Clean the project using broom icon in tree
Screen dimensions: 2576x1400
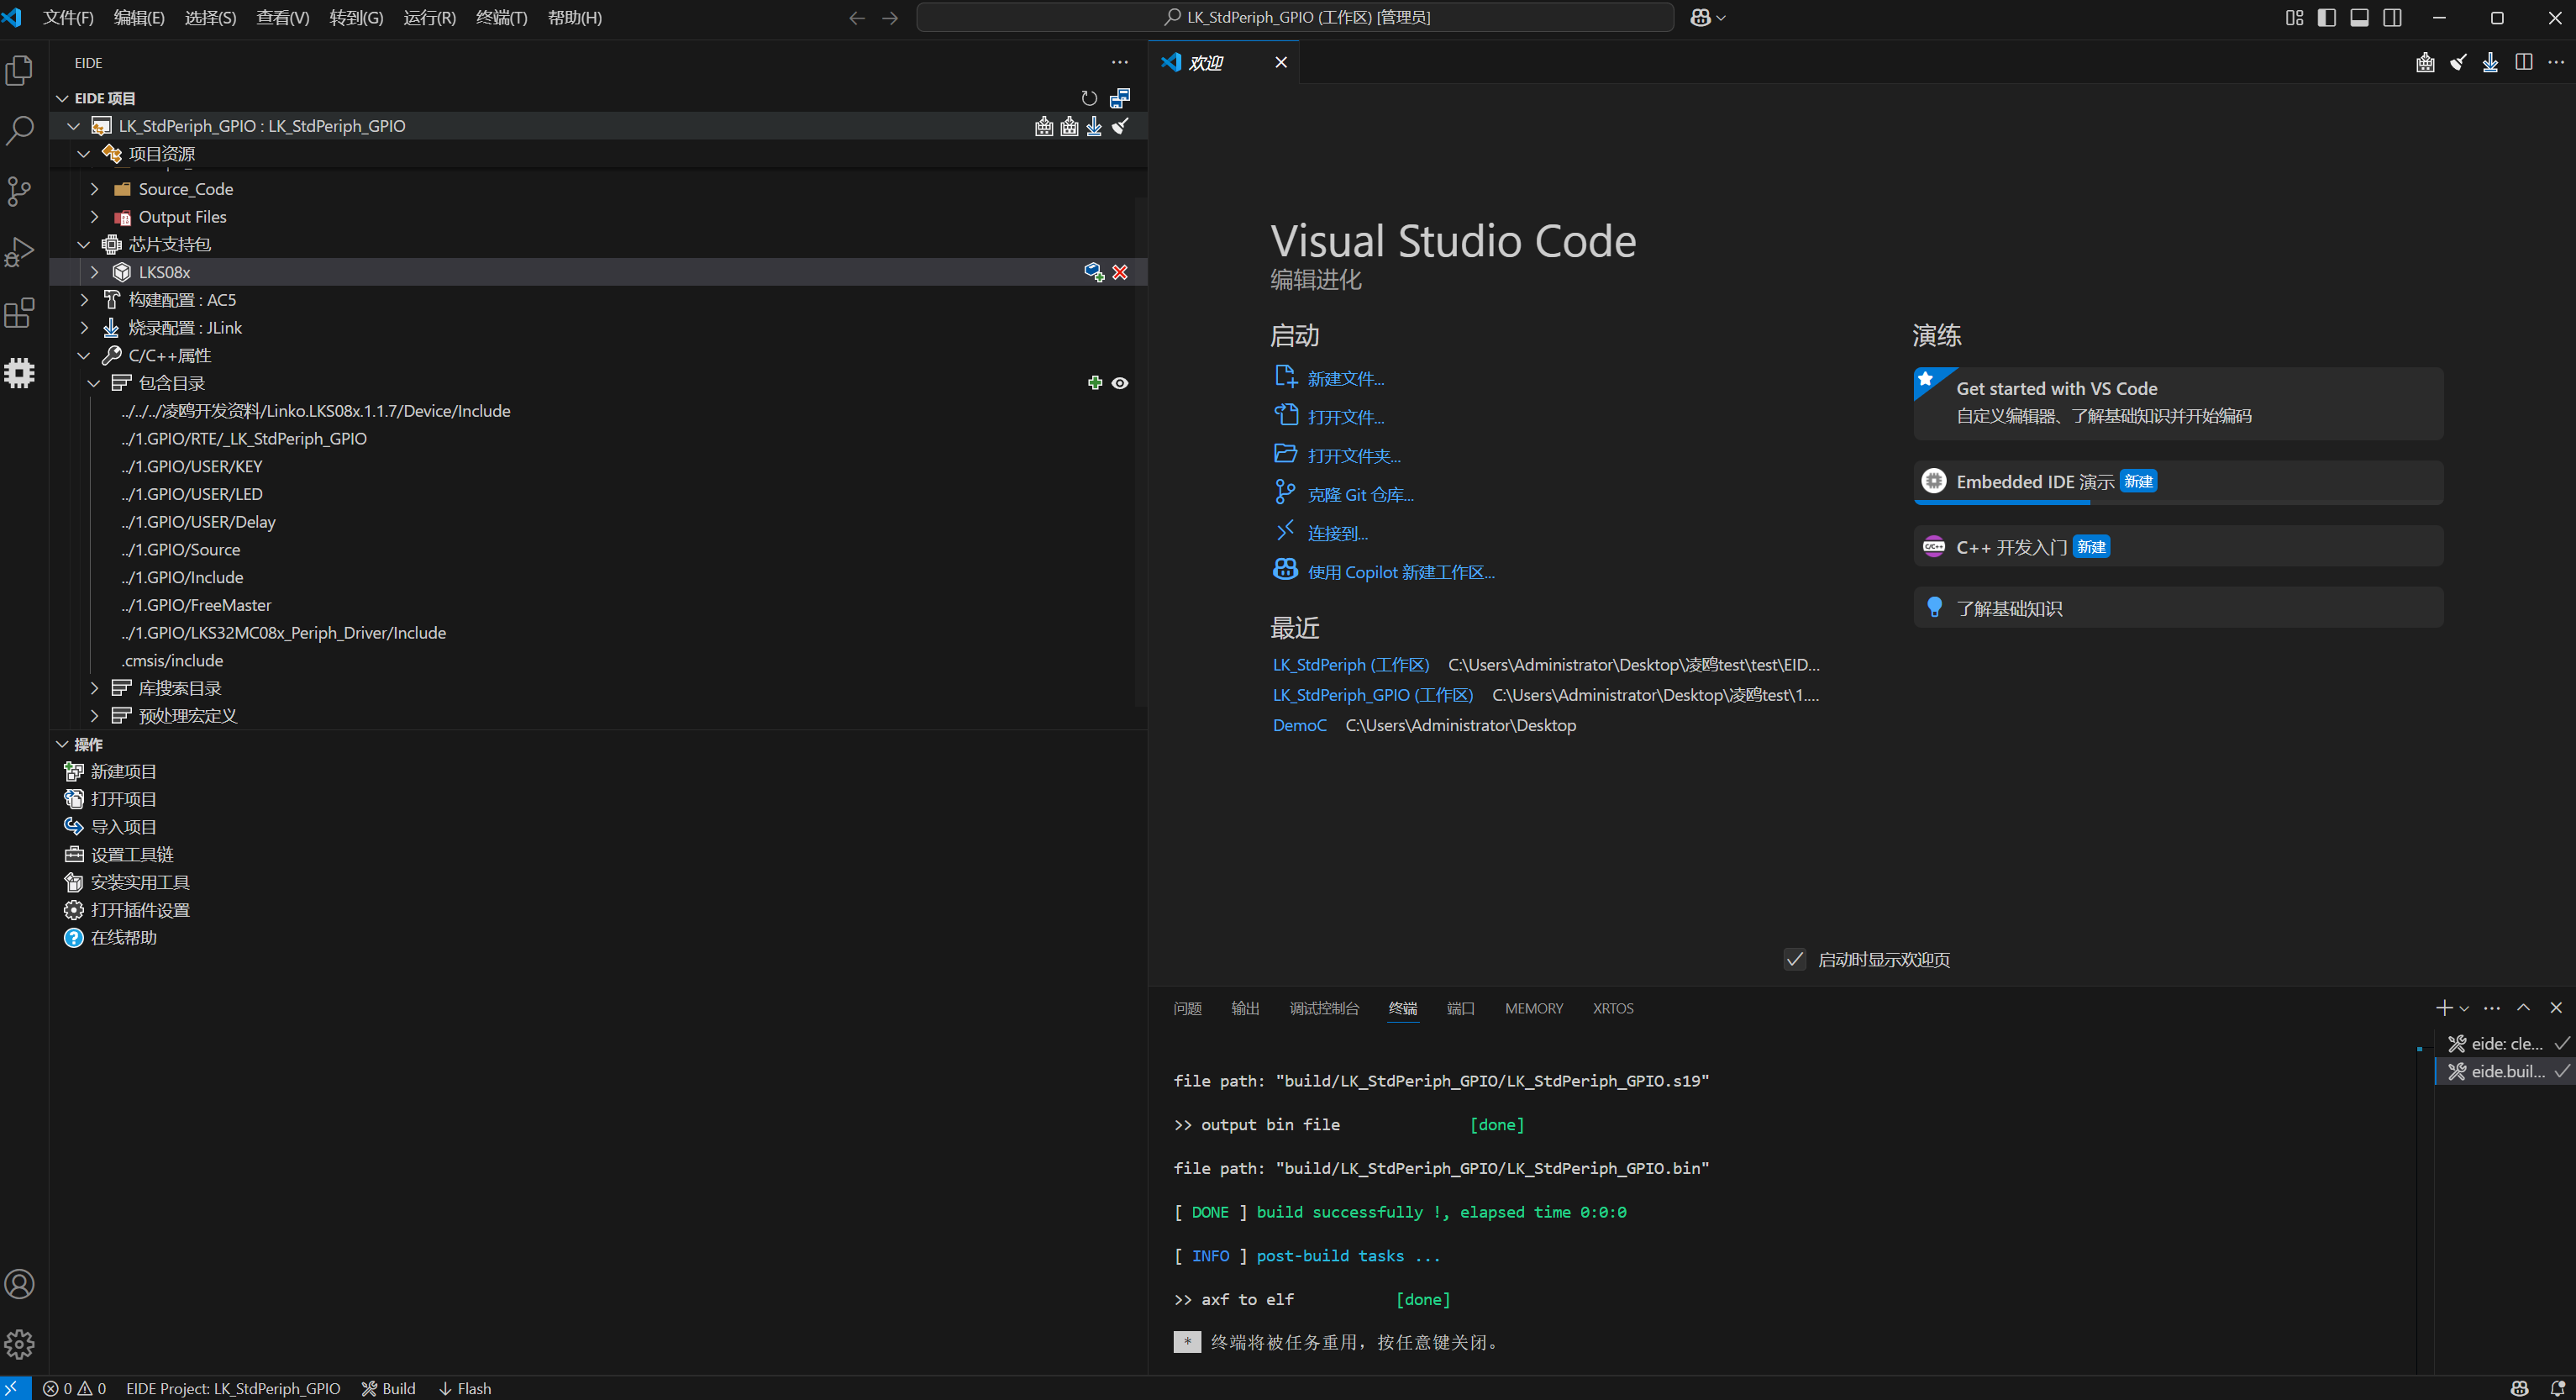point(1120,126)
